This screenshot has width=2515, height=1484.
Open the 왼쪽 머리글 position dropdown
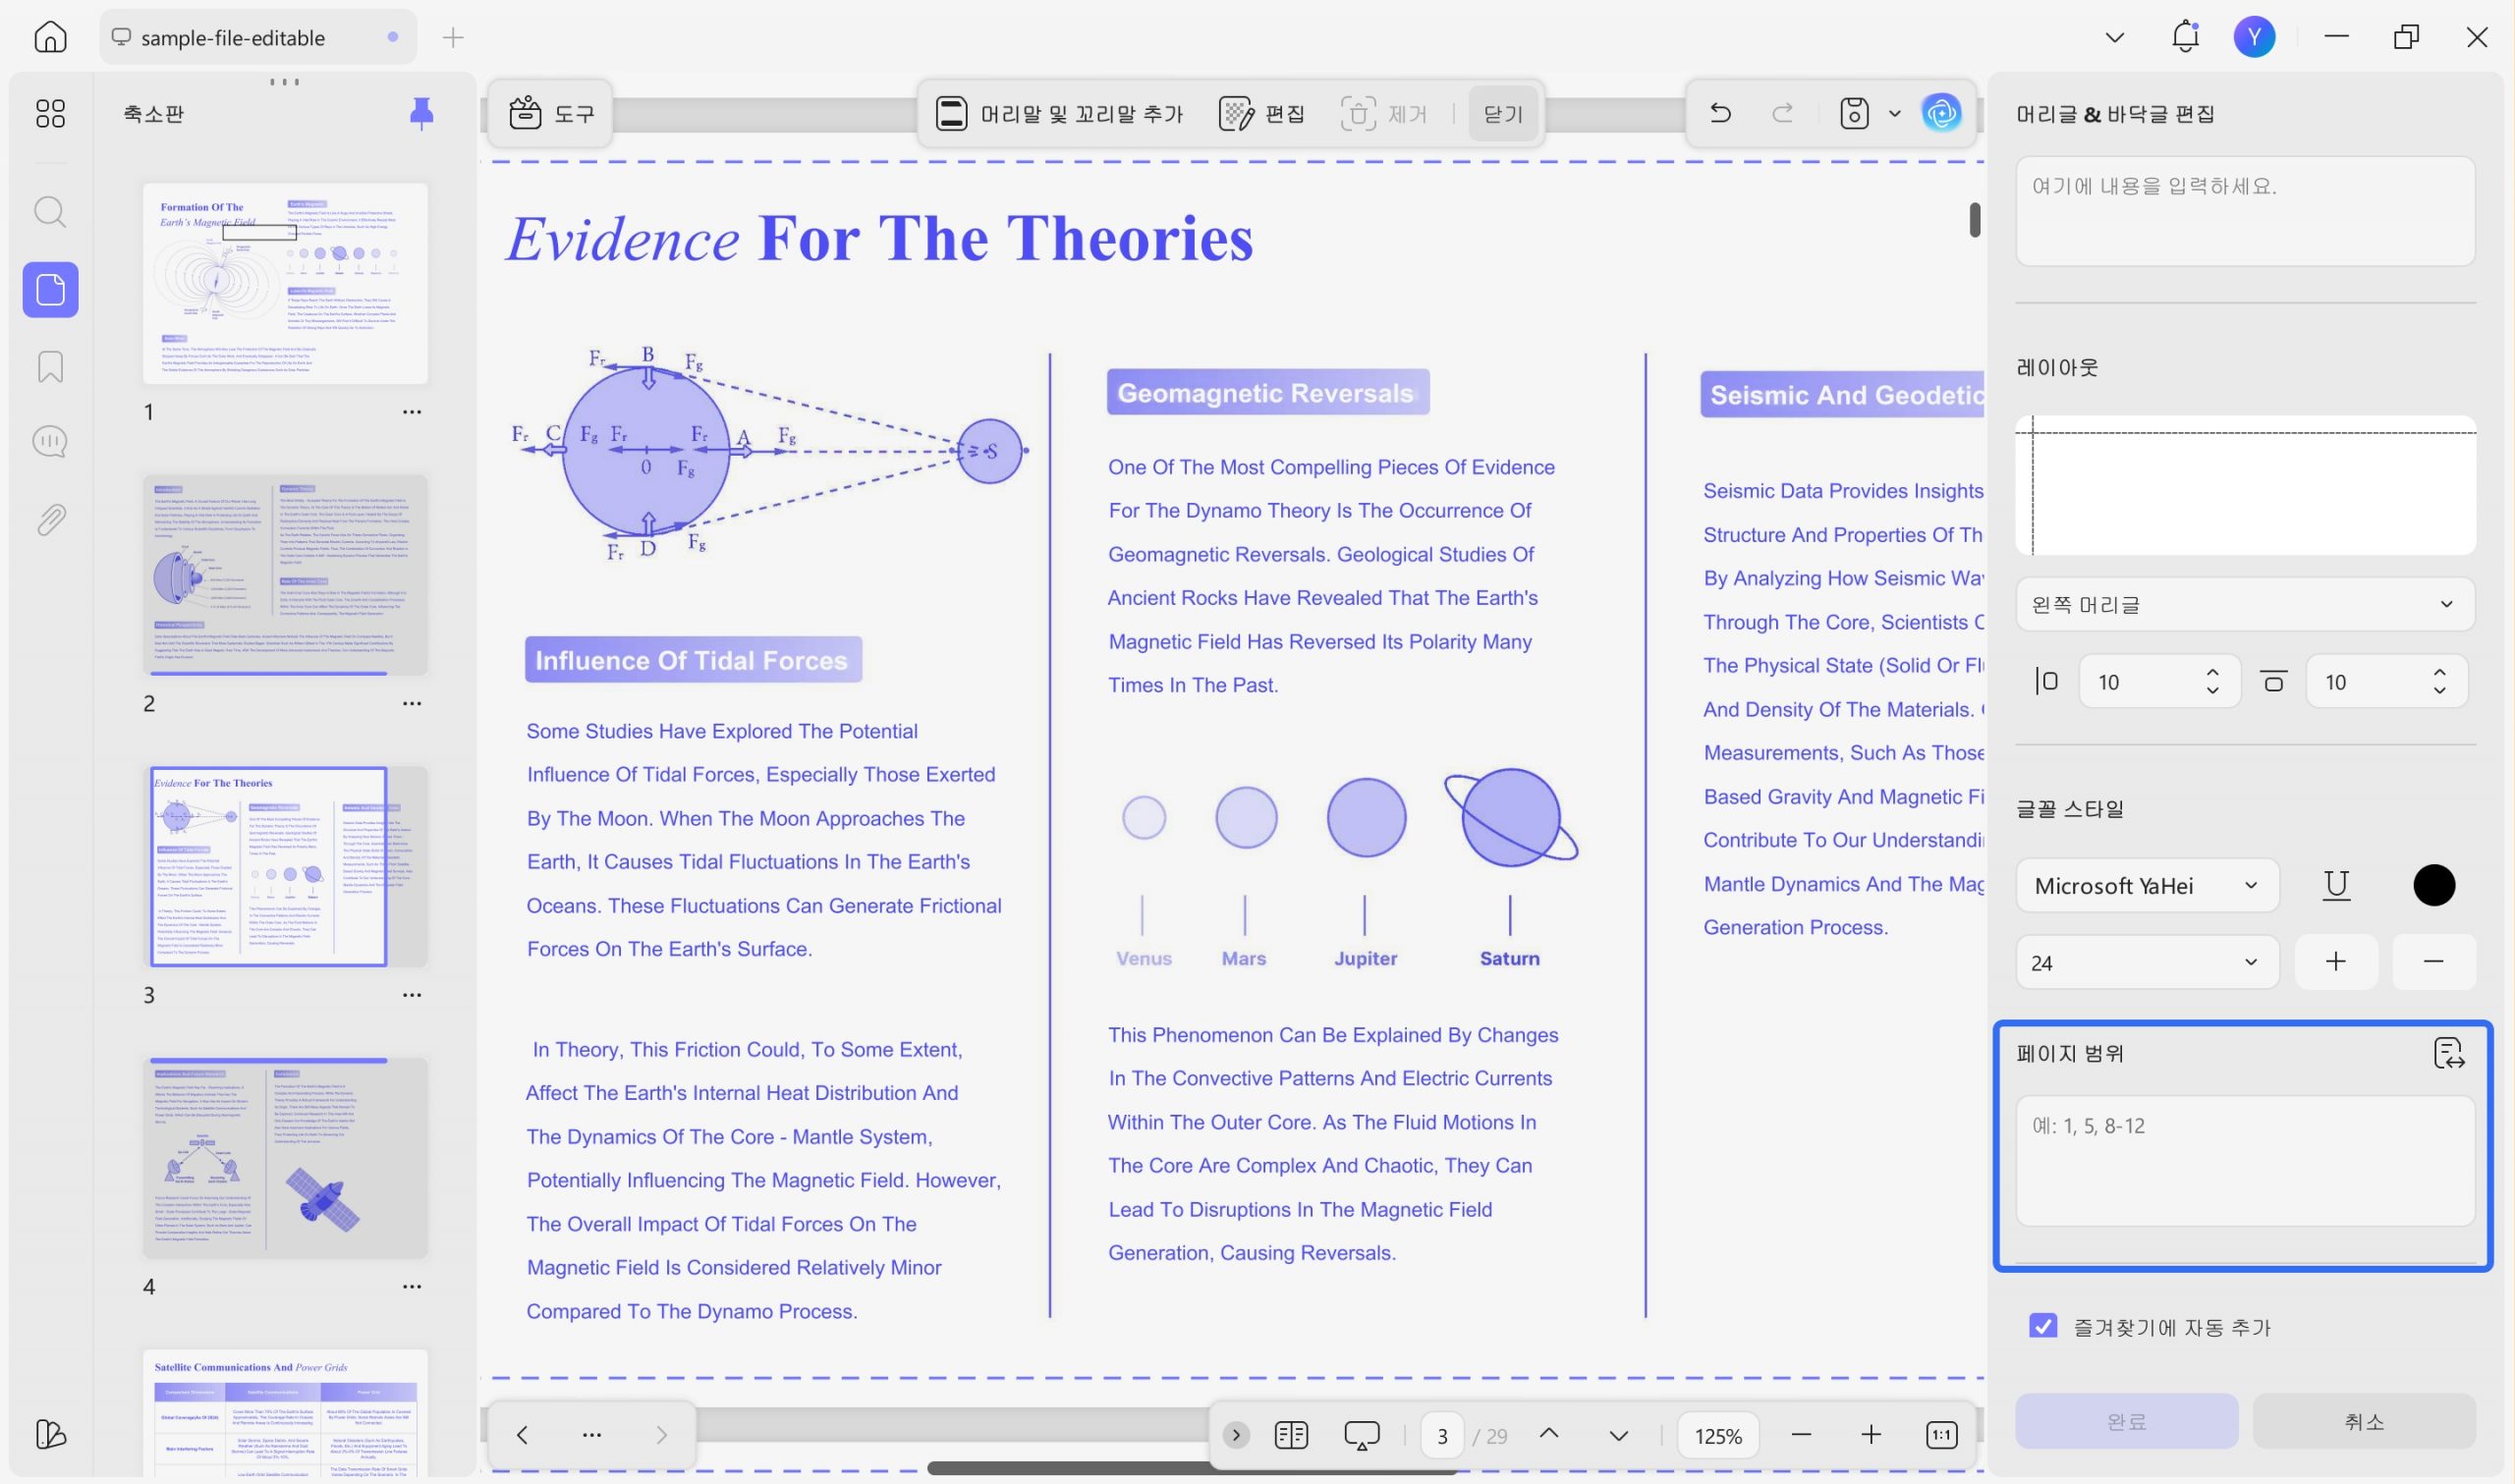point(2245,604)
